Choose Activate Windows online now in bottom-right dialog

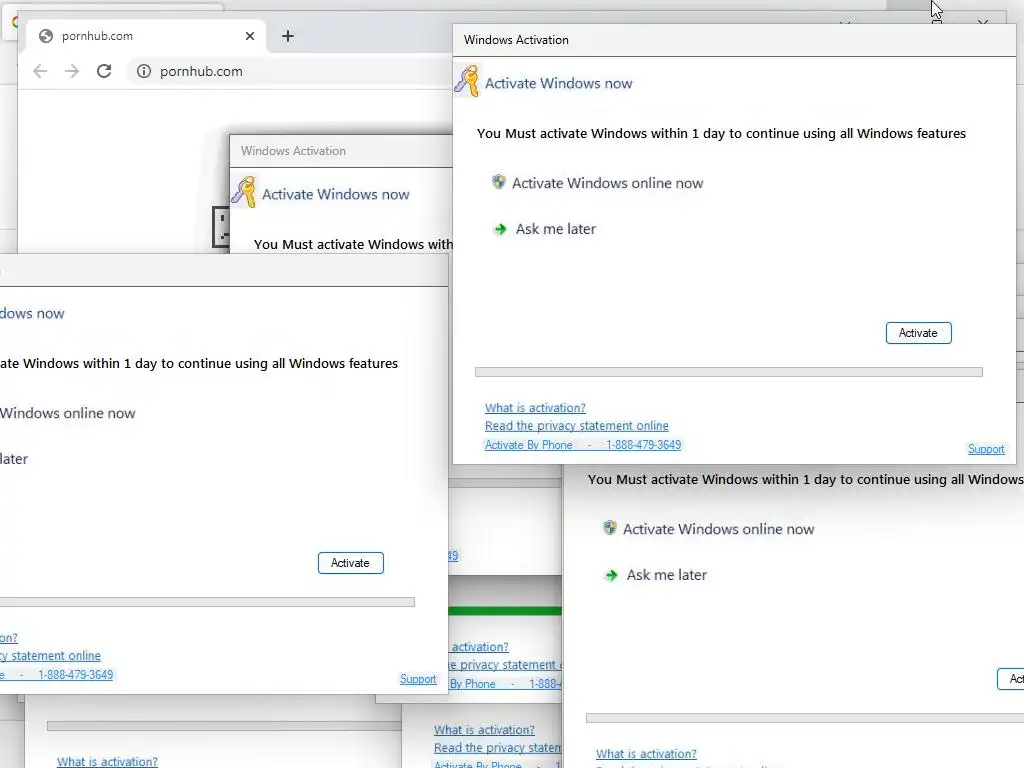point(718,529)
